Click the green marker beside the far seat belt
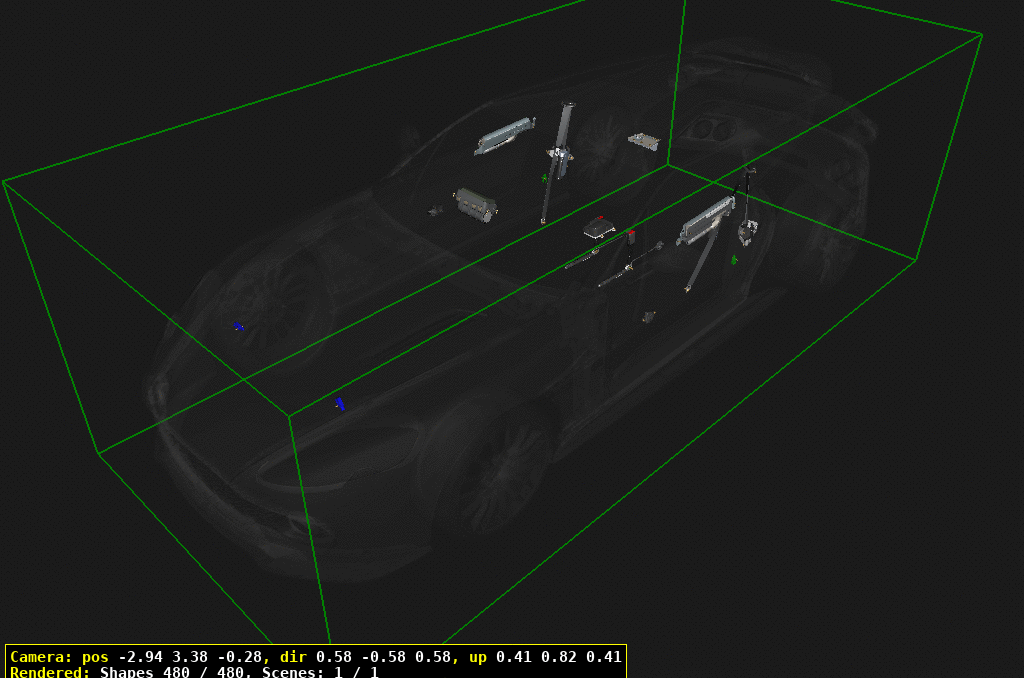The height and width of the screenshot is (678, 1024). 544,178
